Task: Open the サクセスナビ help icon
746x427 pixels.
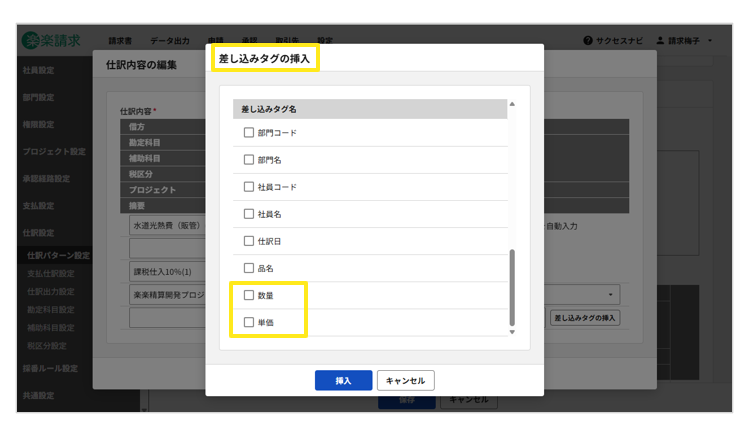Action: pyautogui.click(x=588, y=41)
